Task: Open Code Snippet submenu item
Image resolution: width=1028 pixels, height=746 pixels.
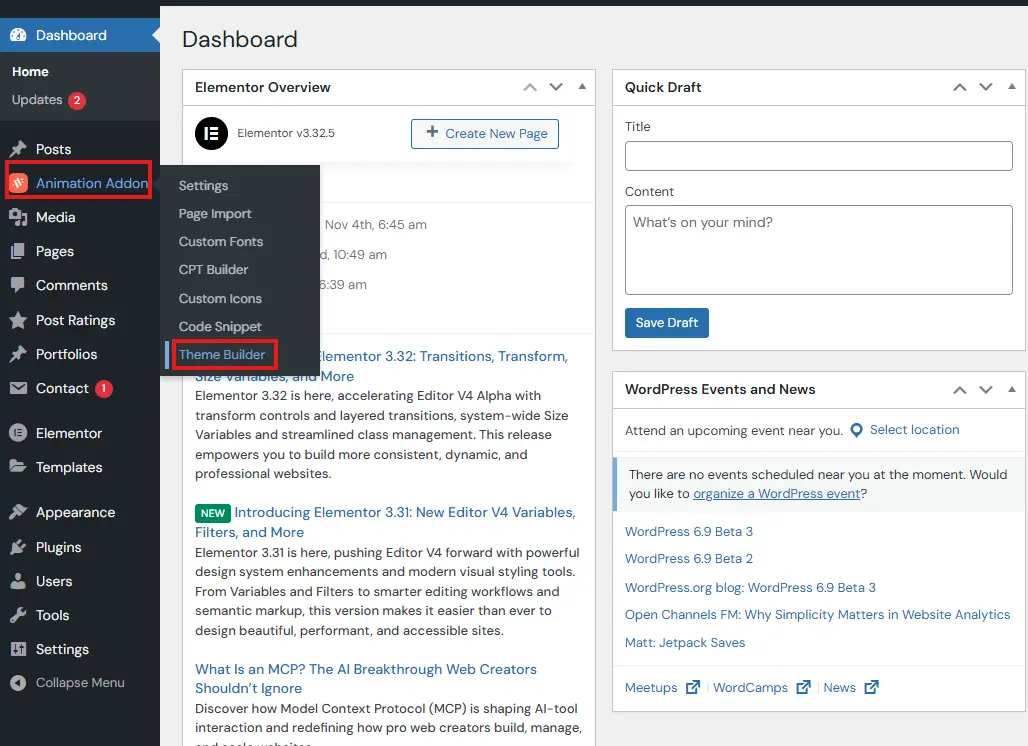Action: pos(220,327)
